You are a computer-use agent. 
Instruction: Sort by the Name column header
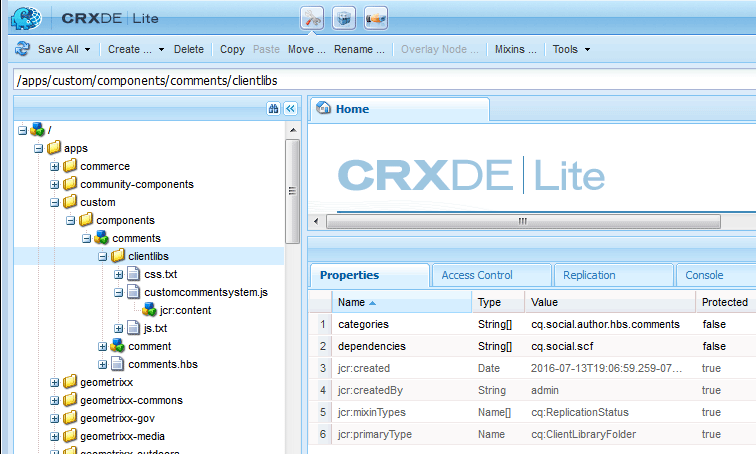(x=402, y=302)
